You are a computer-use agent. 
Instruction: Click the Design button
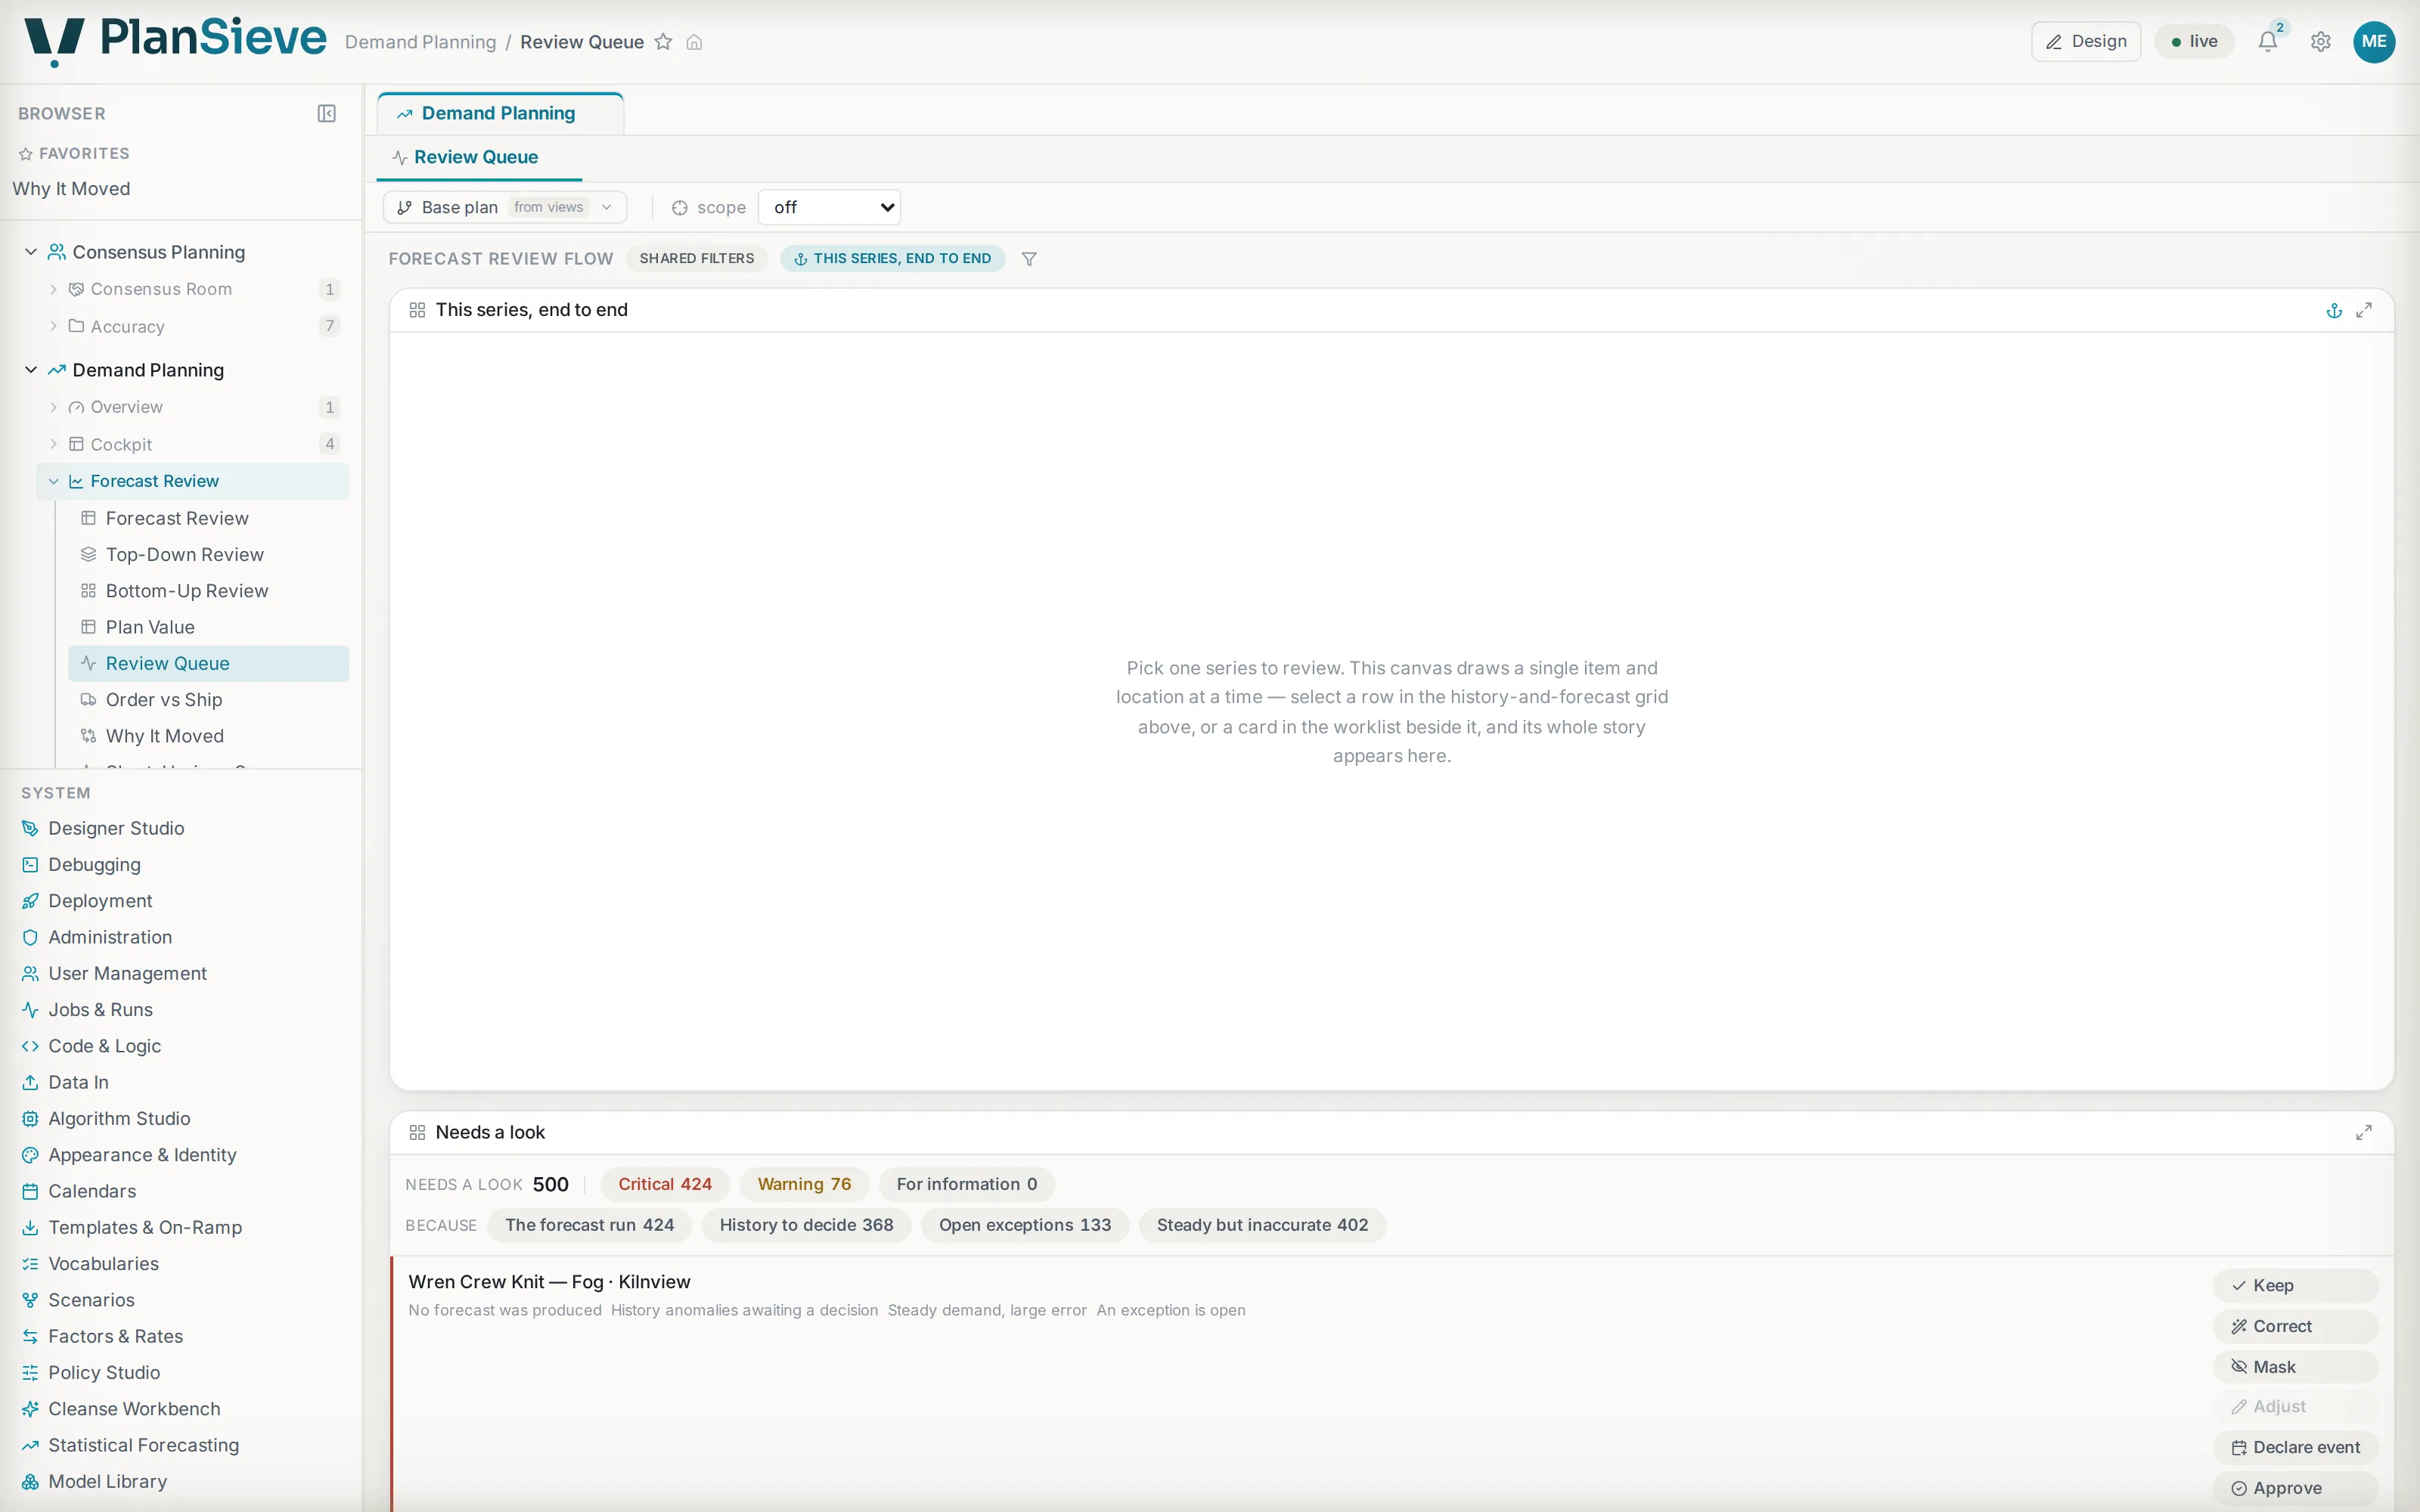(2086, 42)
